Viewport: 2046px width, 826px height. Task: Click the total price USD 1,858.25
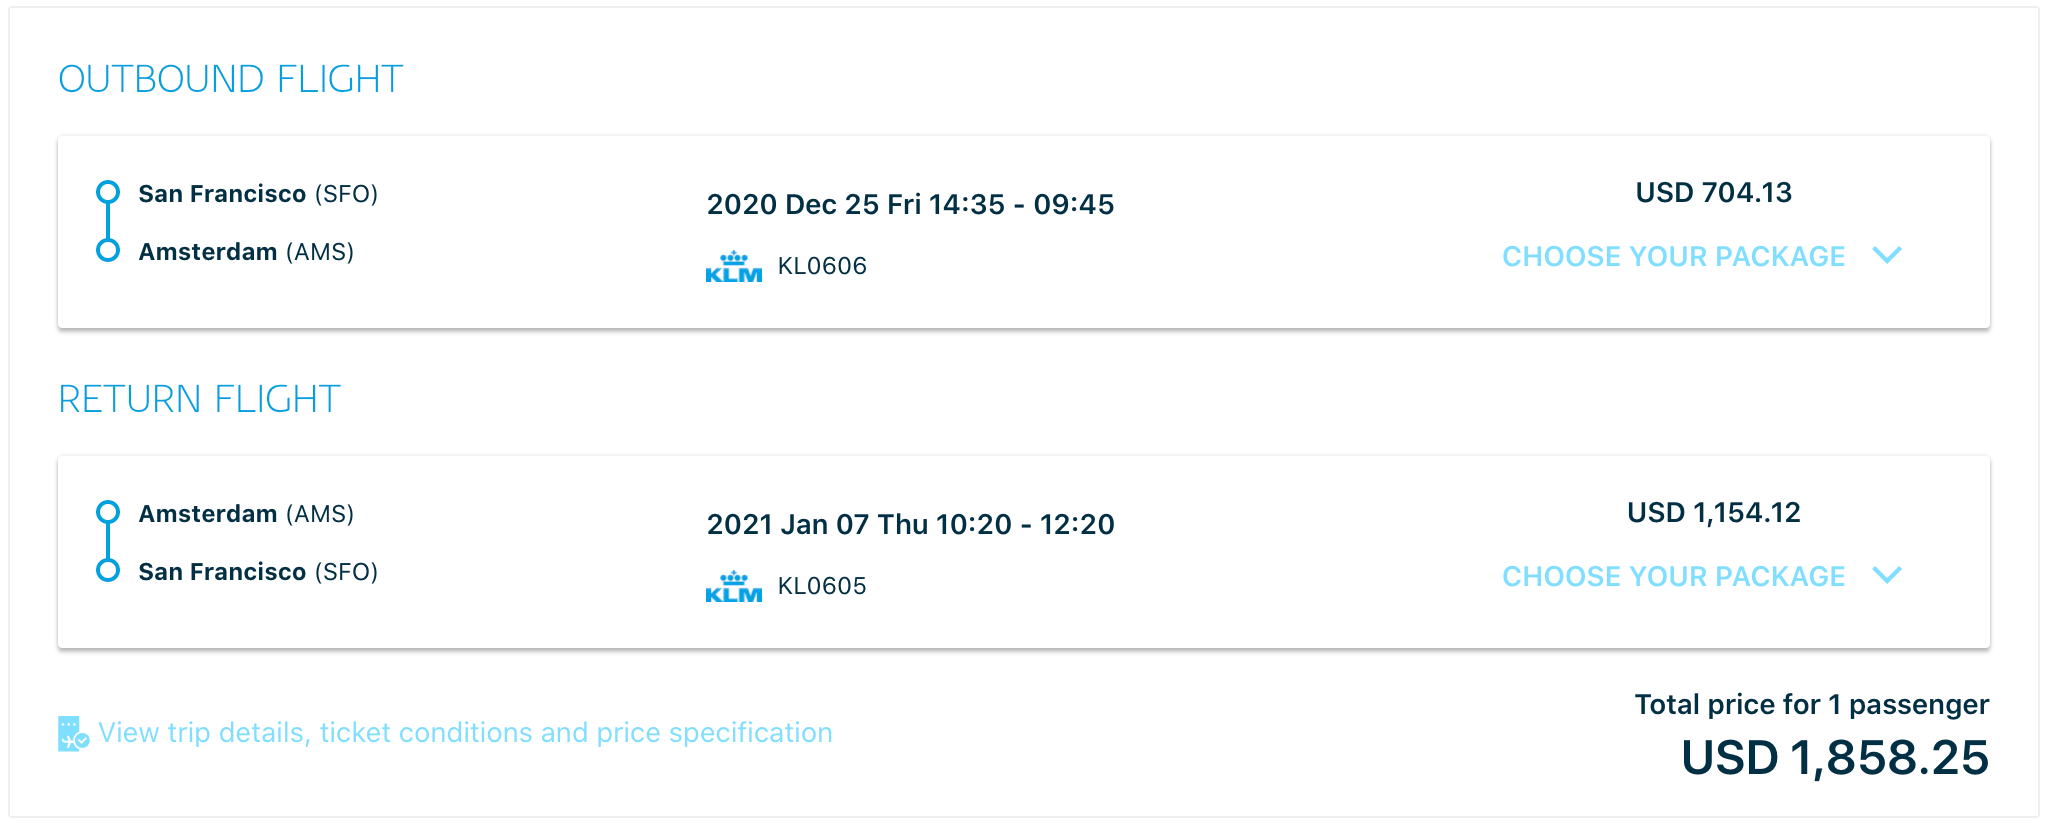tap(1834, 758)
